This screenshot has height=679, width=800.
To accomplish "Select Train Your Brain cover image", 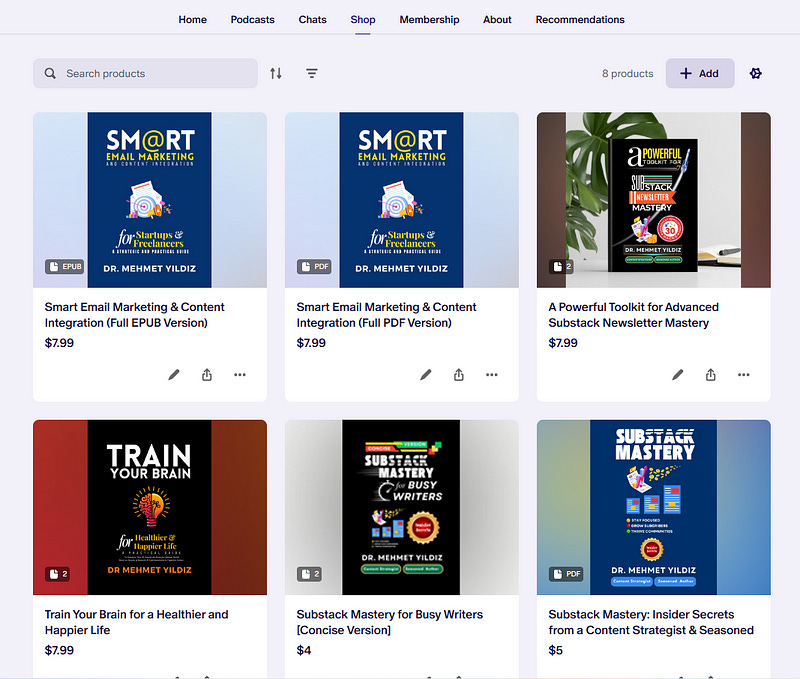I will click(150, 507).
